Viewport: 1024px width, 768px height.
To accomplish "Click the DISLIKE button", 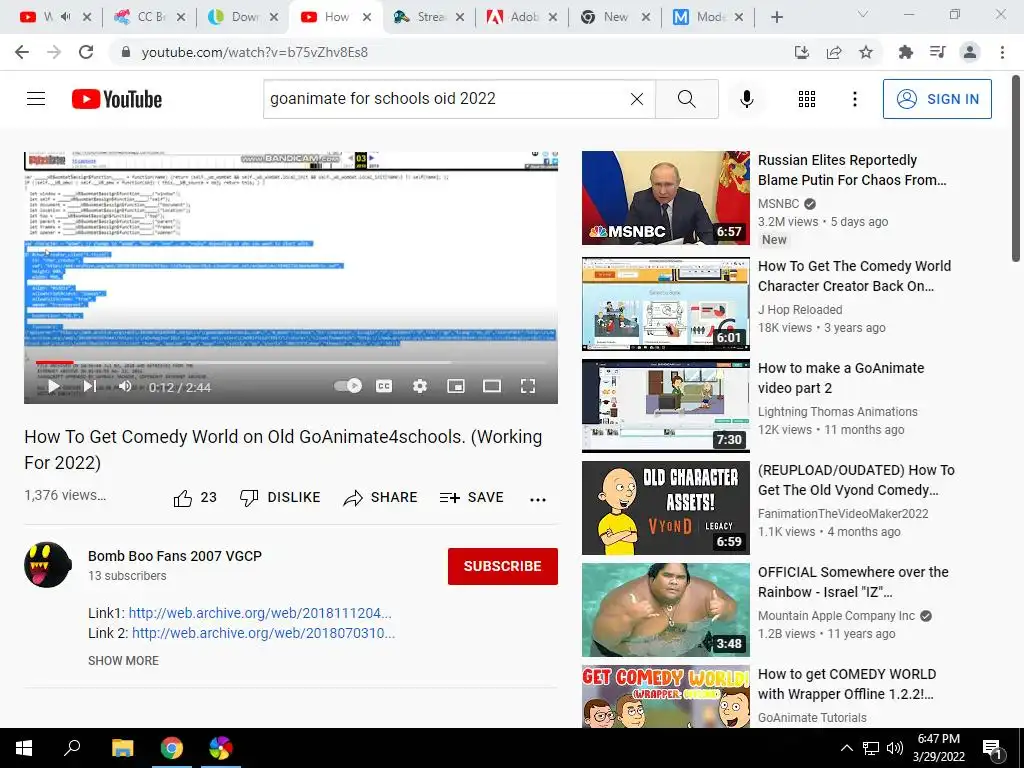I will click(280, 498).
